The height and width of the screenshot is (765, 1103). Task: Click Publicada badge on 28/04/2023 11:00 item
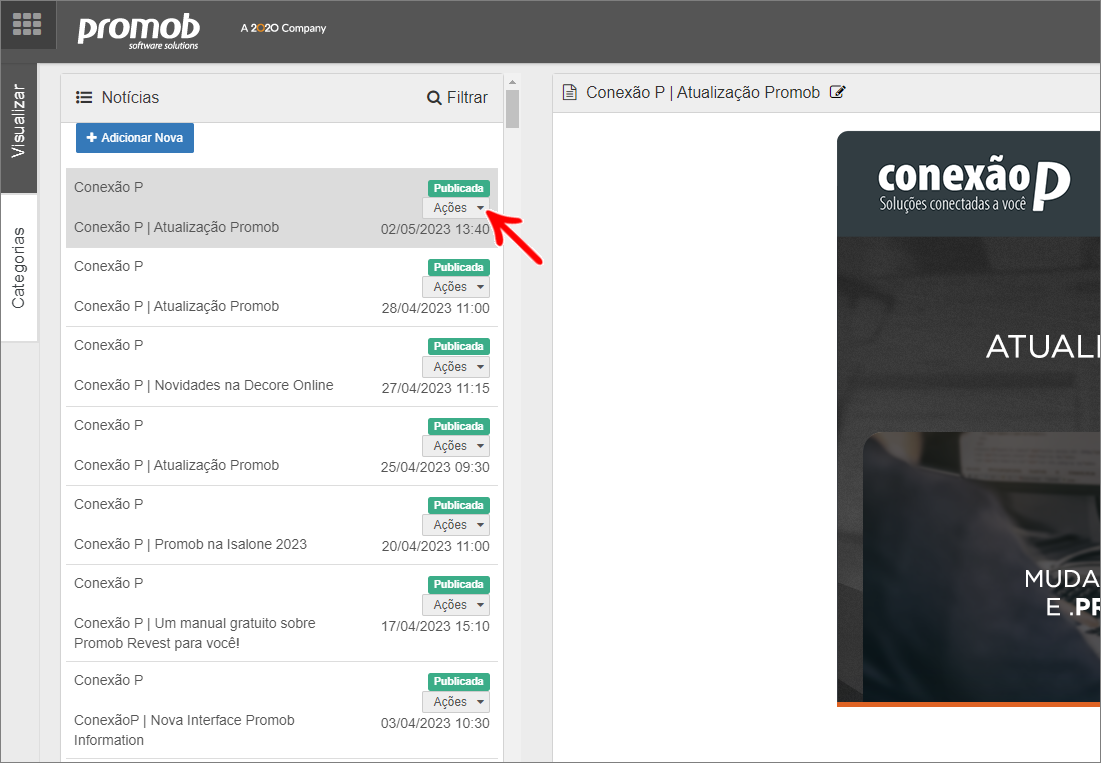(x=459, y=267)
